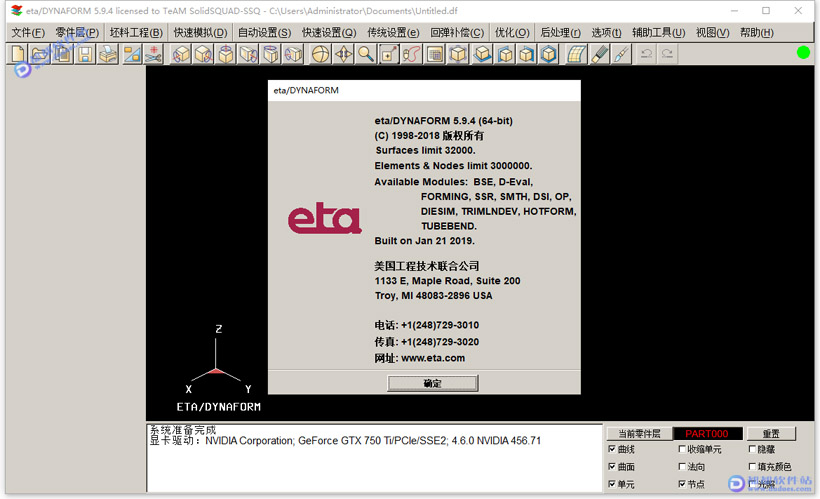Click the view cube icon left of hexagon cube
The height and width of the screenshot is (499, 820).
tap(527, 54)
